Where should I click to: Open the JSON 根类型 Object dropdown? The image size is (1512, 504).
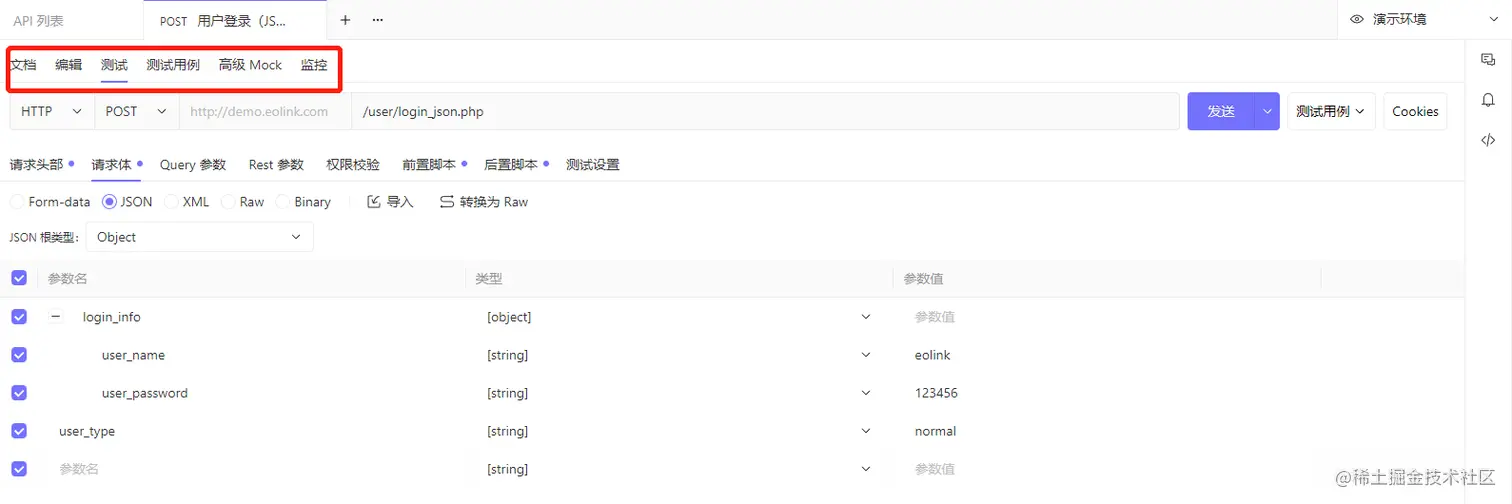200,237
